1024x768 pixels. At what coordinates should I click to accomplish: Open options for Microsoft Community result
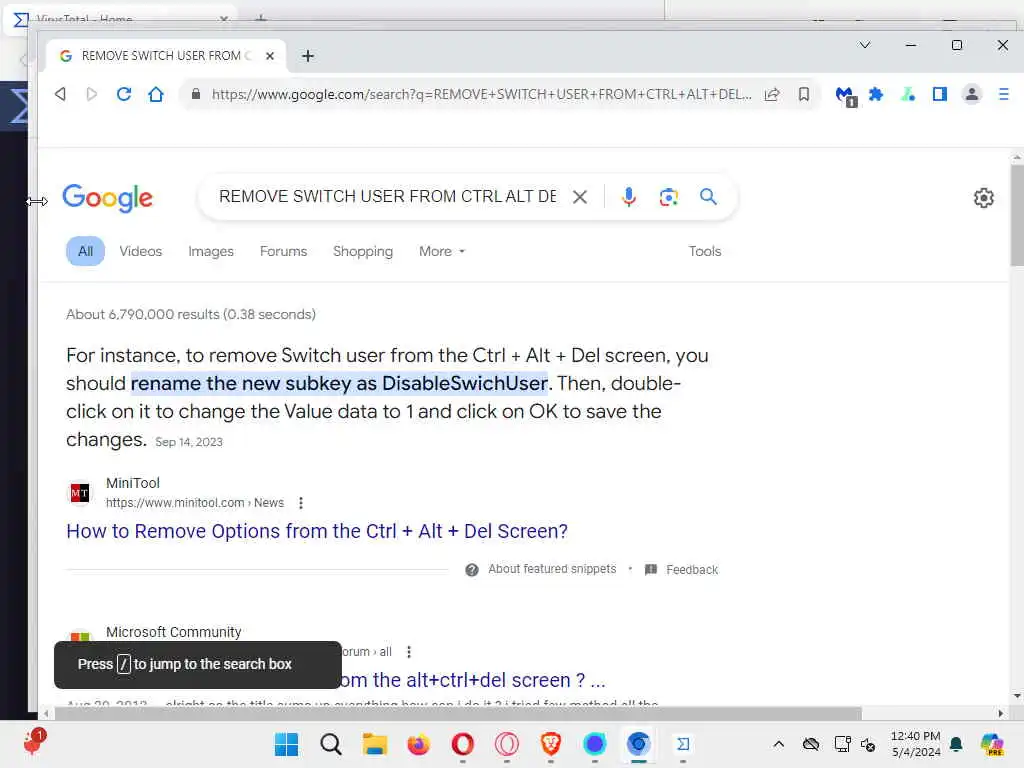click(x=409, y=652)
